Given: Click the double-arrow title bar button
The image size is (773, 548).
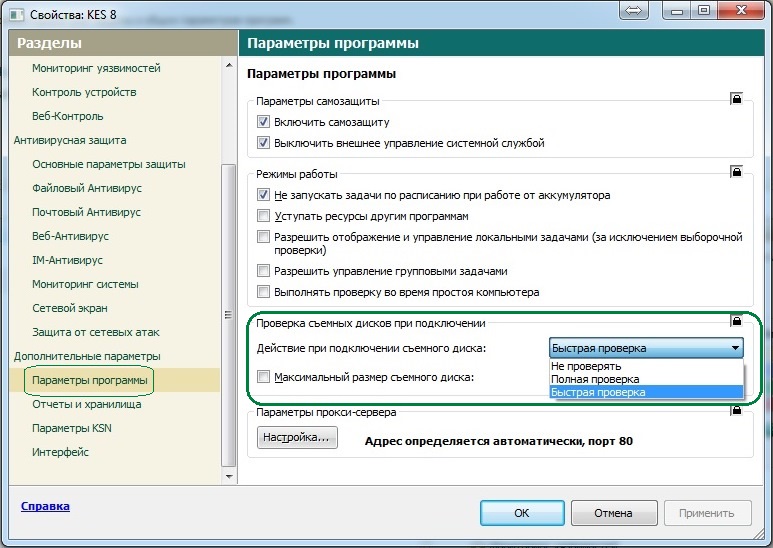Looking at the screenshot, I should click(634, 10).
